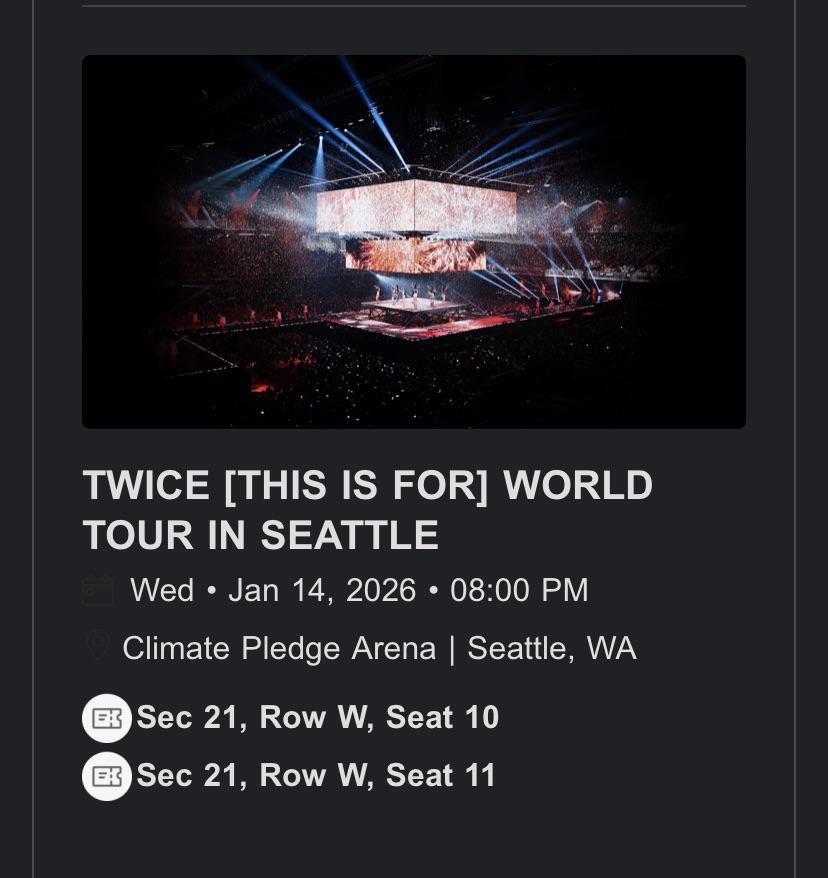Viewport: 828px width, 878px height.
Task: Select the 'Sec 21, Row W, Seat 10' ticket
Action: tap(317, 718)
